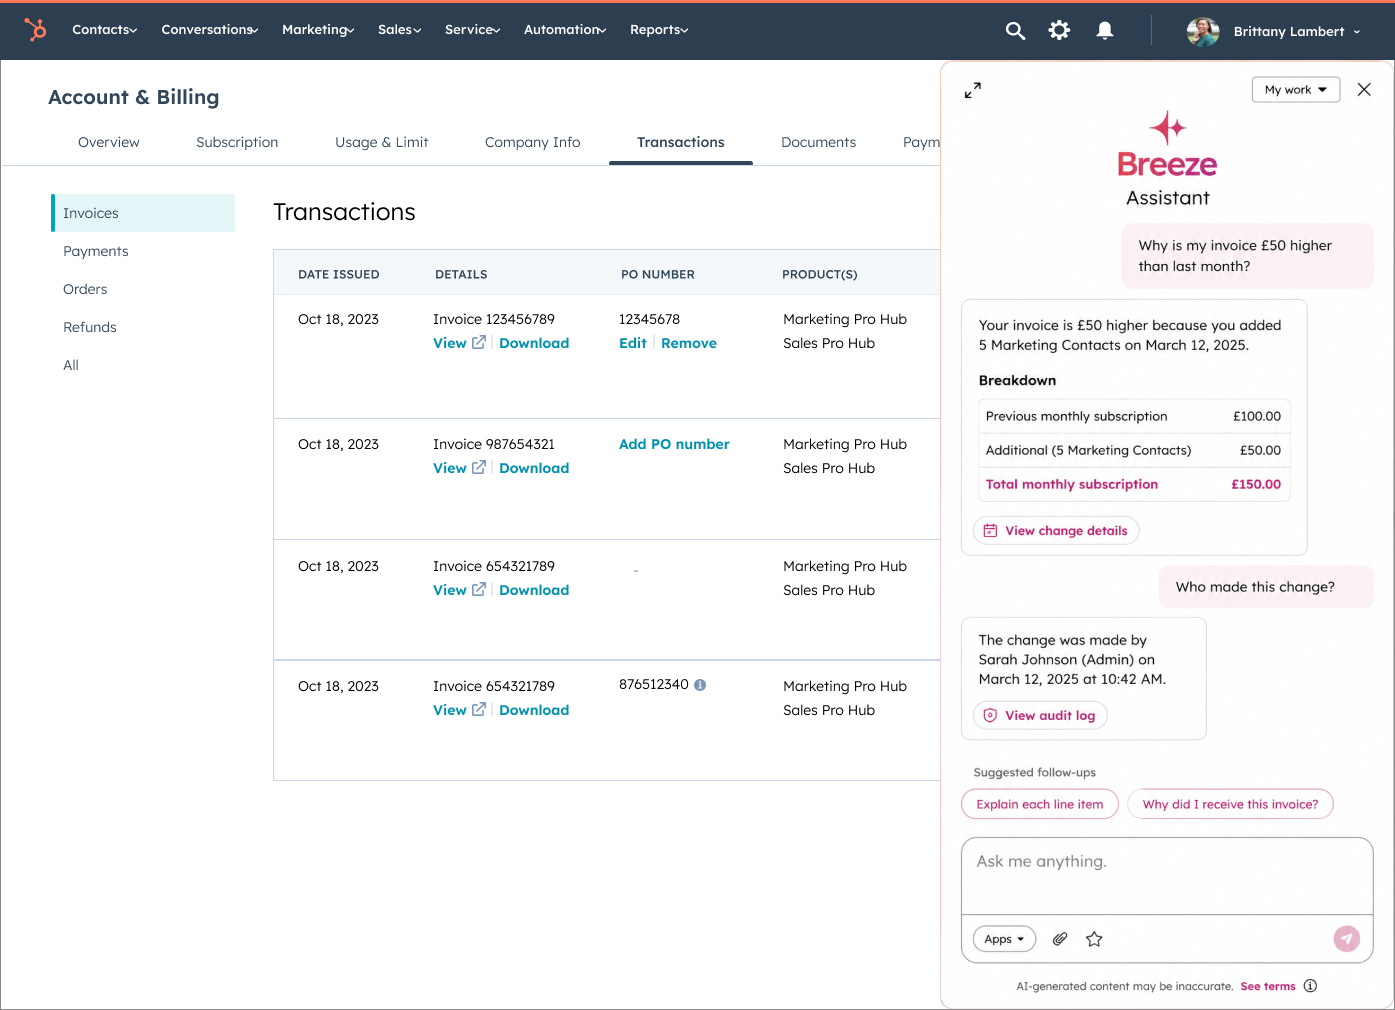Click 'Total monthly subscription' breakdown row
This screenshot has height=1010, width=1395.
(1133, 484)
